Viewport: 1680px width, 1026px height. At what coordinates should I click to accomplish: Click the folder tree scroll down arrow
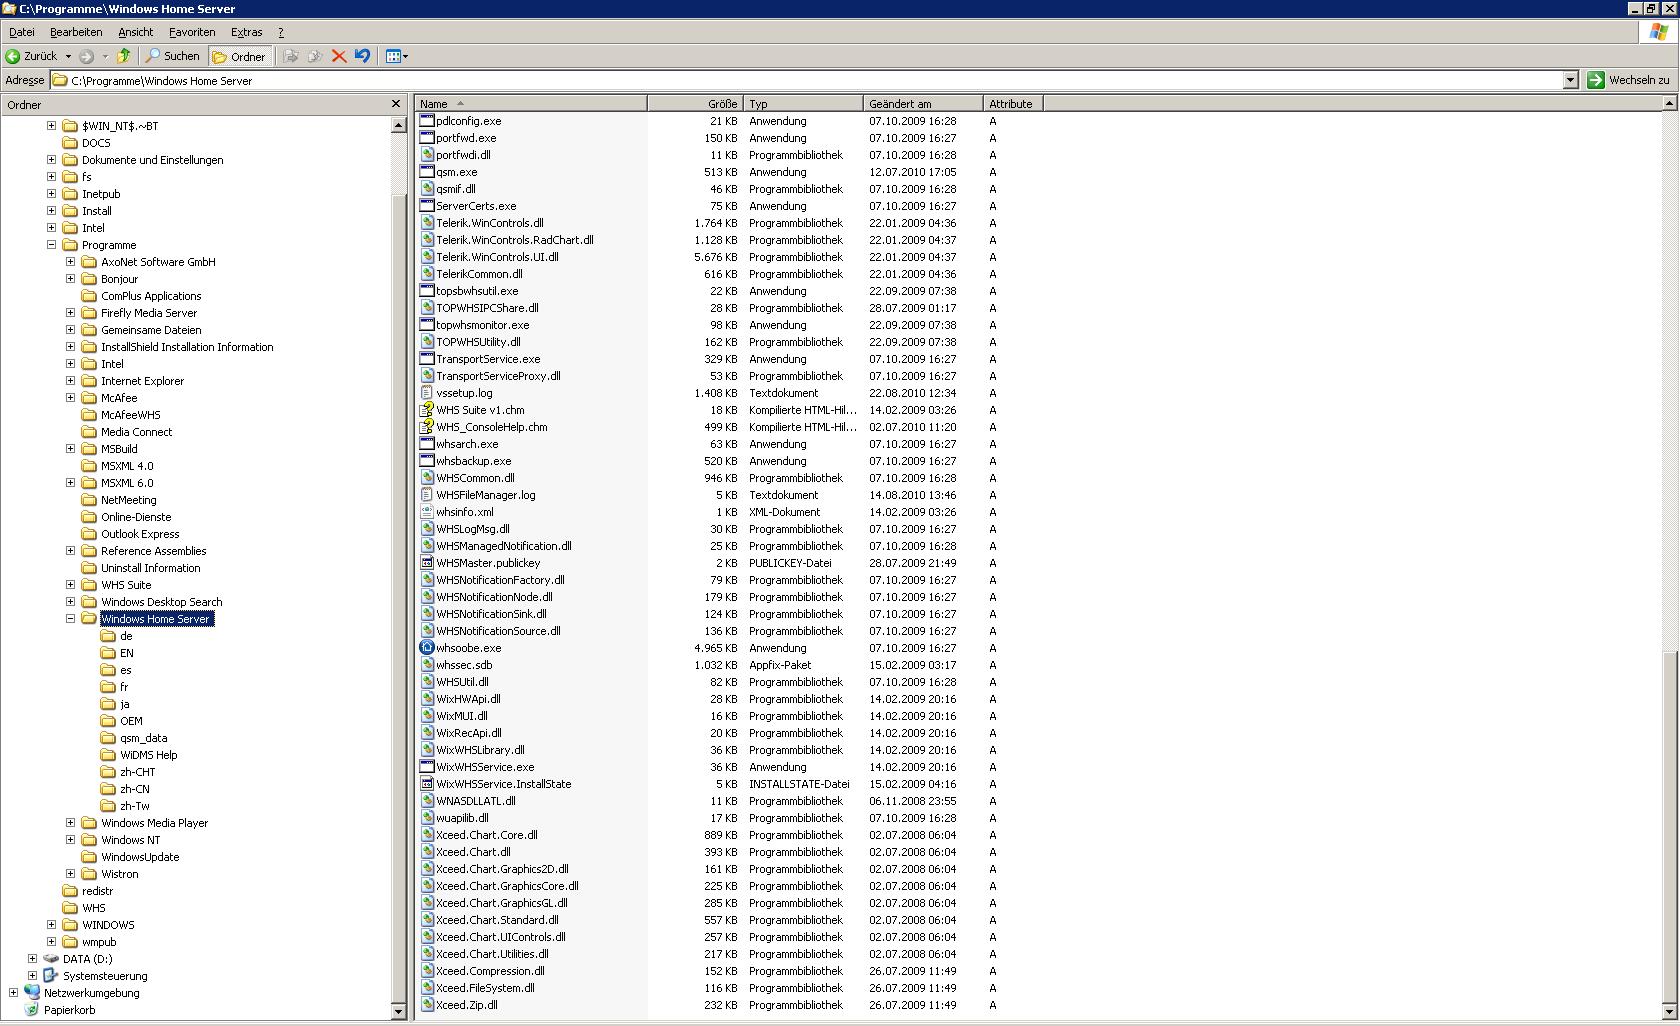[x=398, y=1011]
